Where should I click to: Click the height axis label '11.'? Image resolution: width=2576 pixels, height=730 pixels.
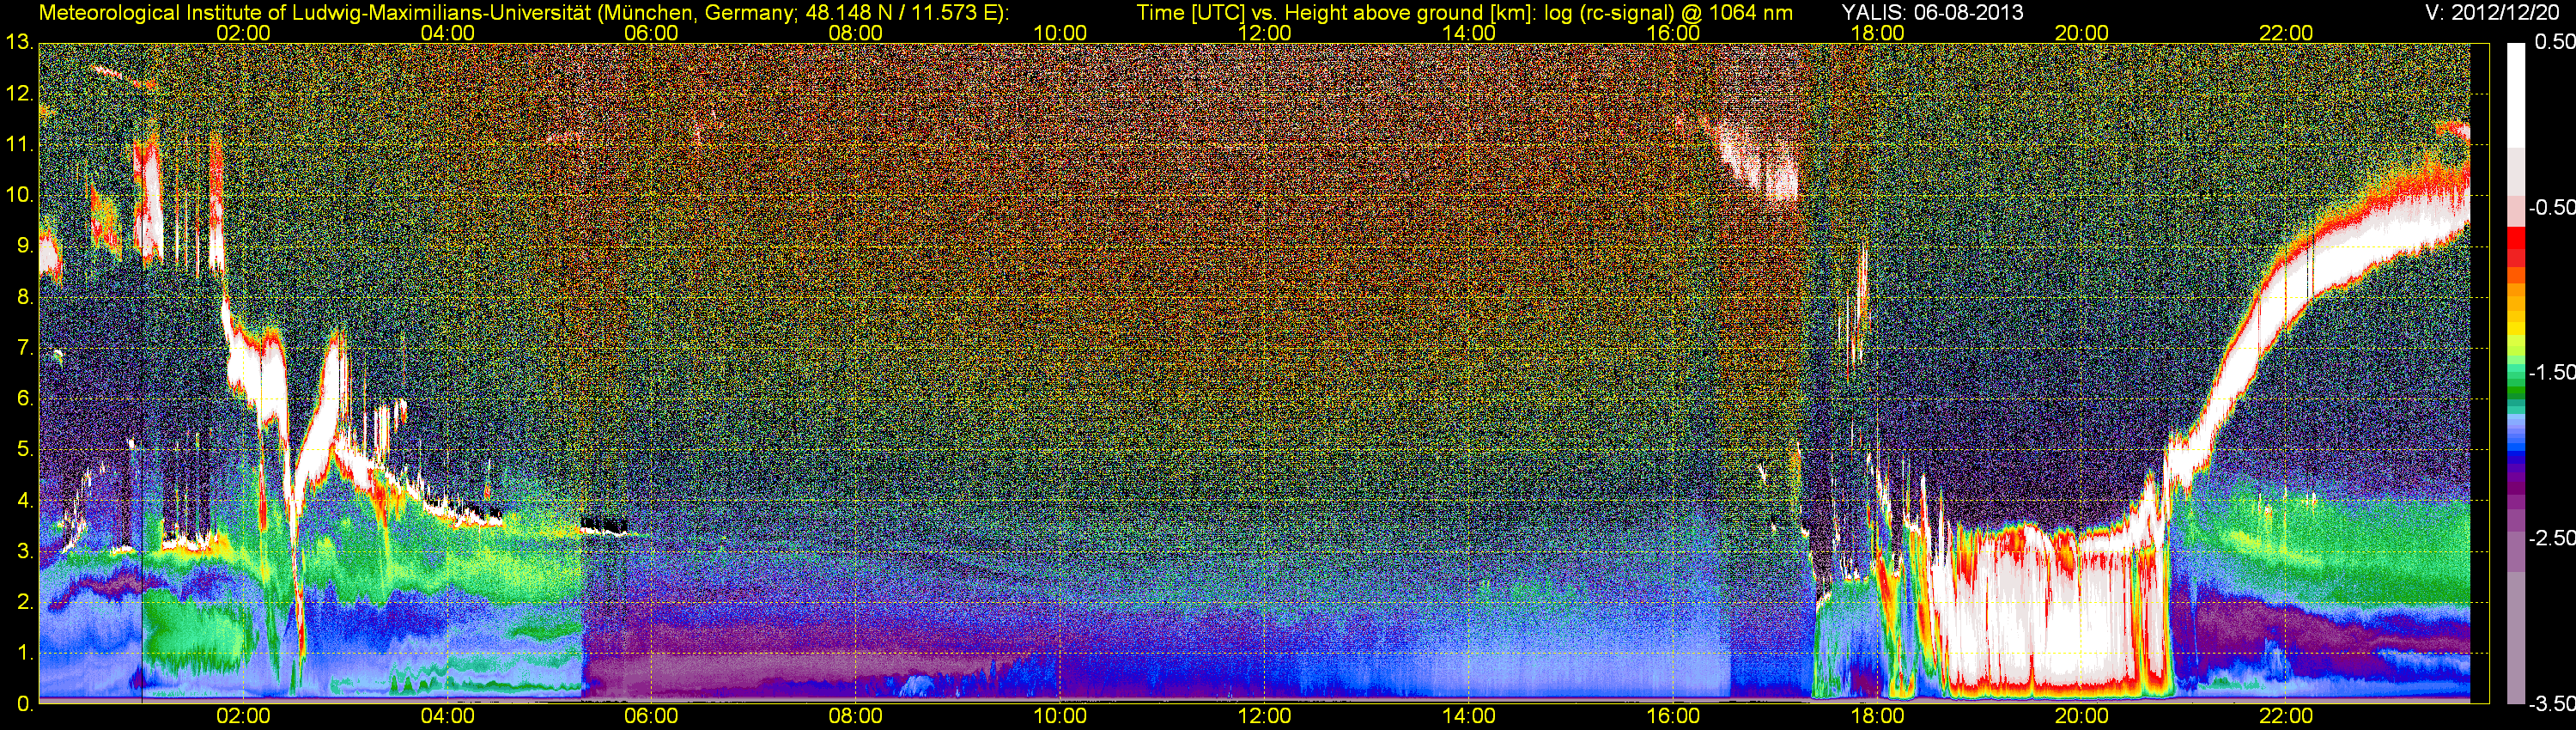click(19, 145)
